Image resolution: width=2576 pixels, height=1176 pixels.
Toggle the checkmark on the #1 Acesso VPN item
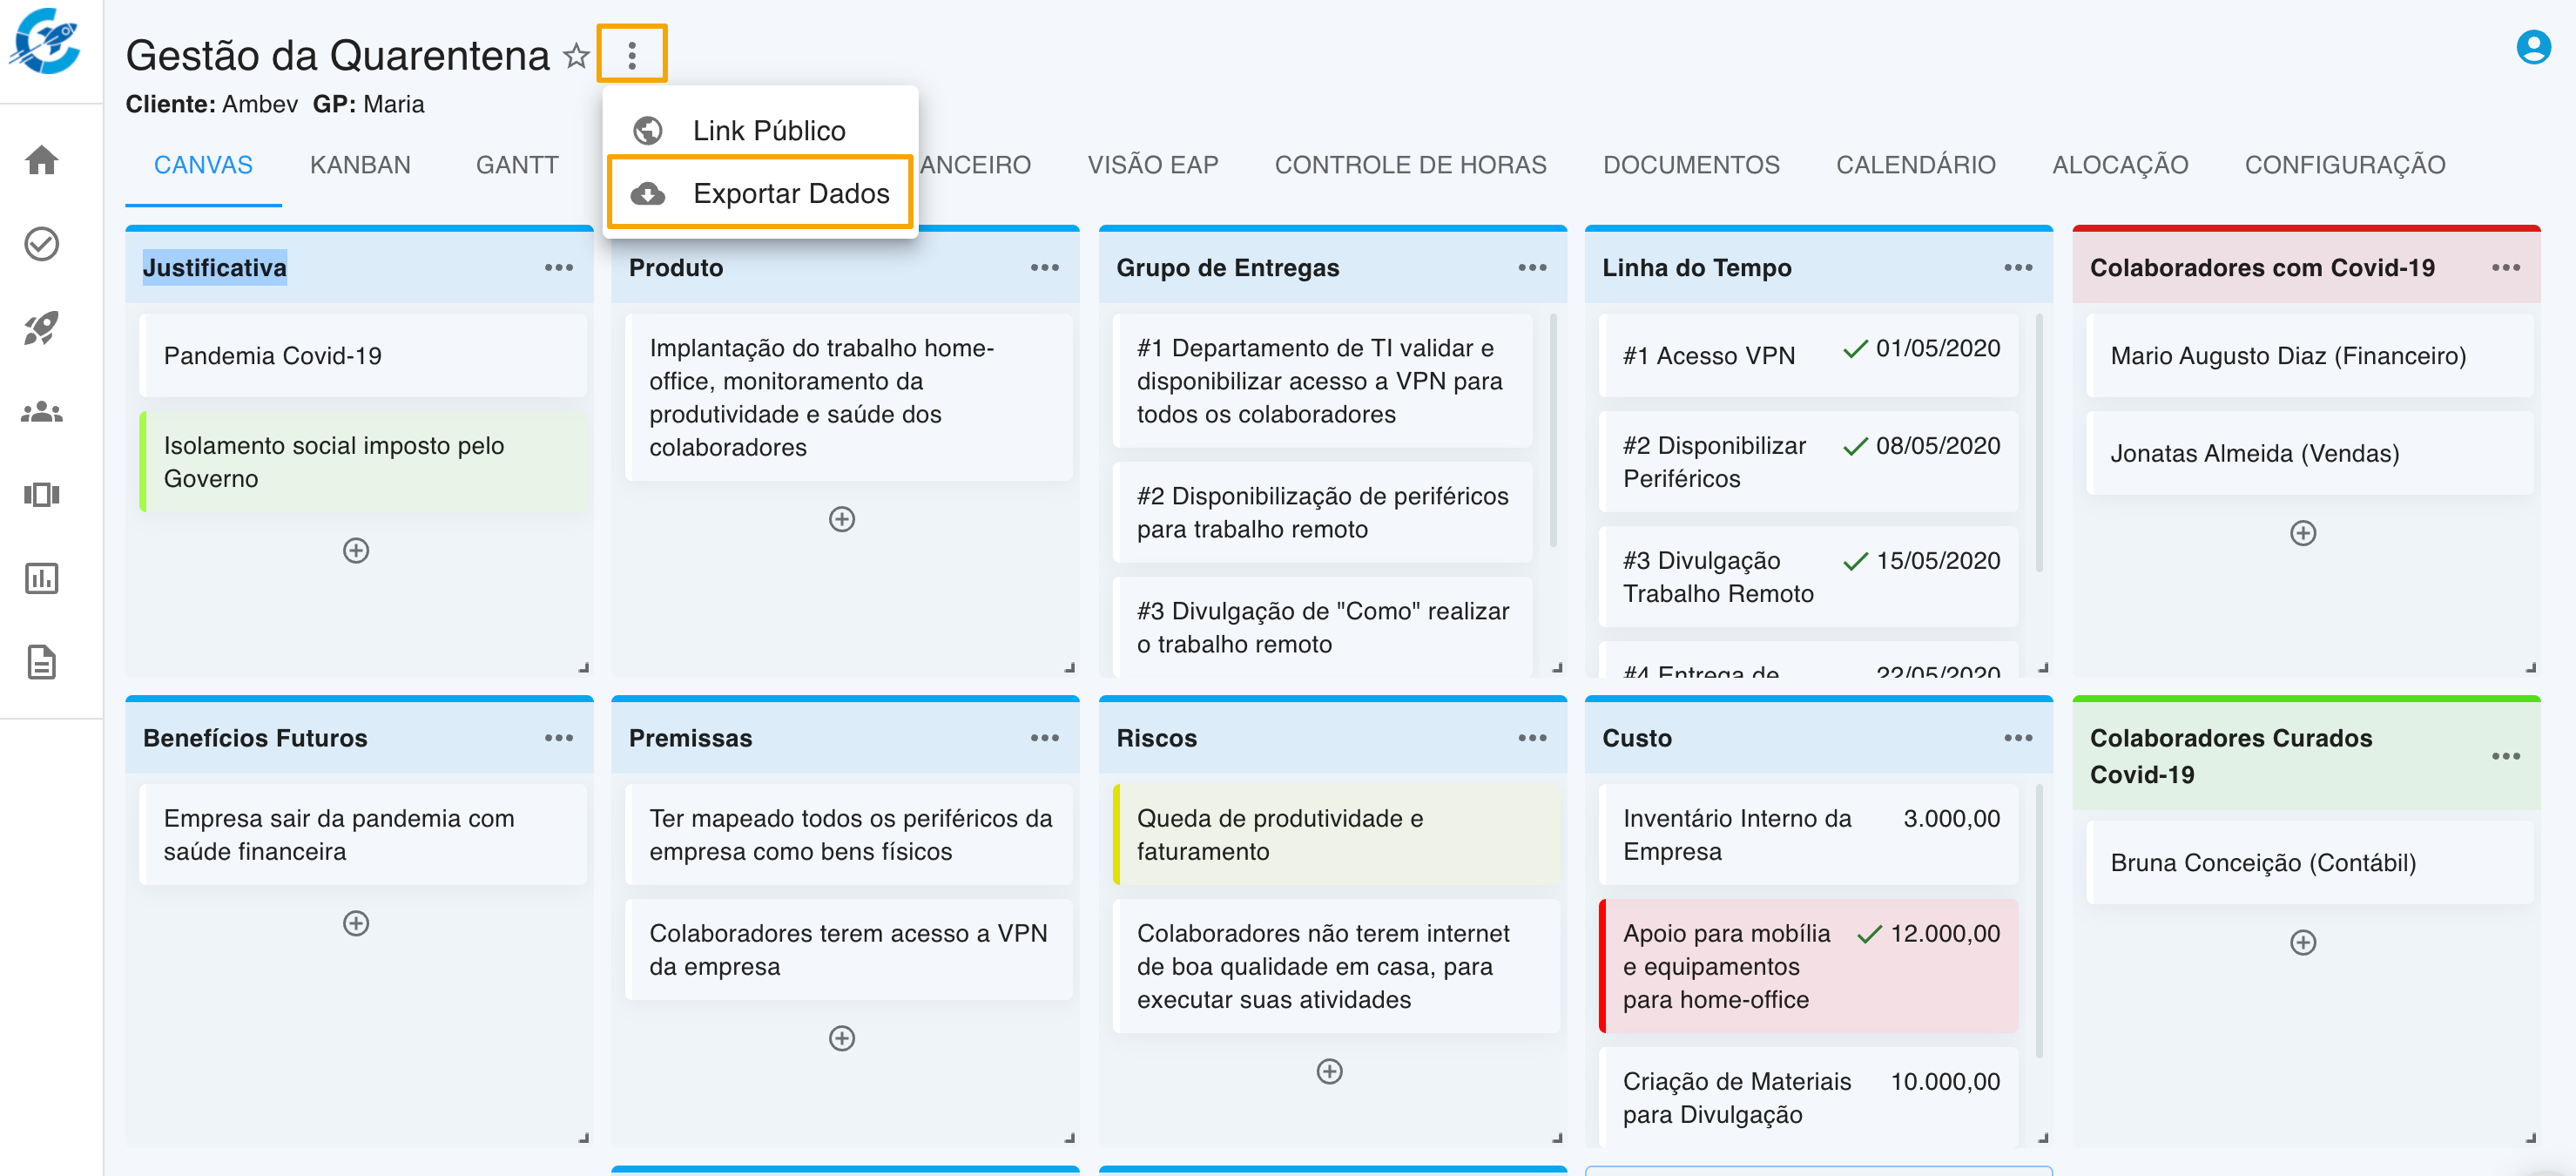[1855, 348]
